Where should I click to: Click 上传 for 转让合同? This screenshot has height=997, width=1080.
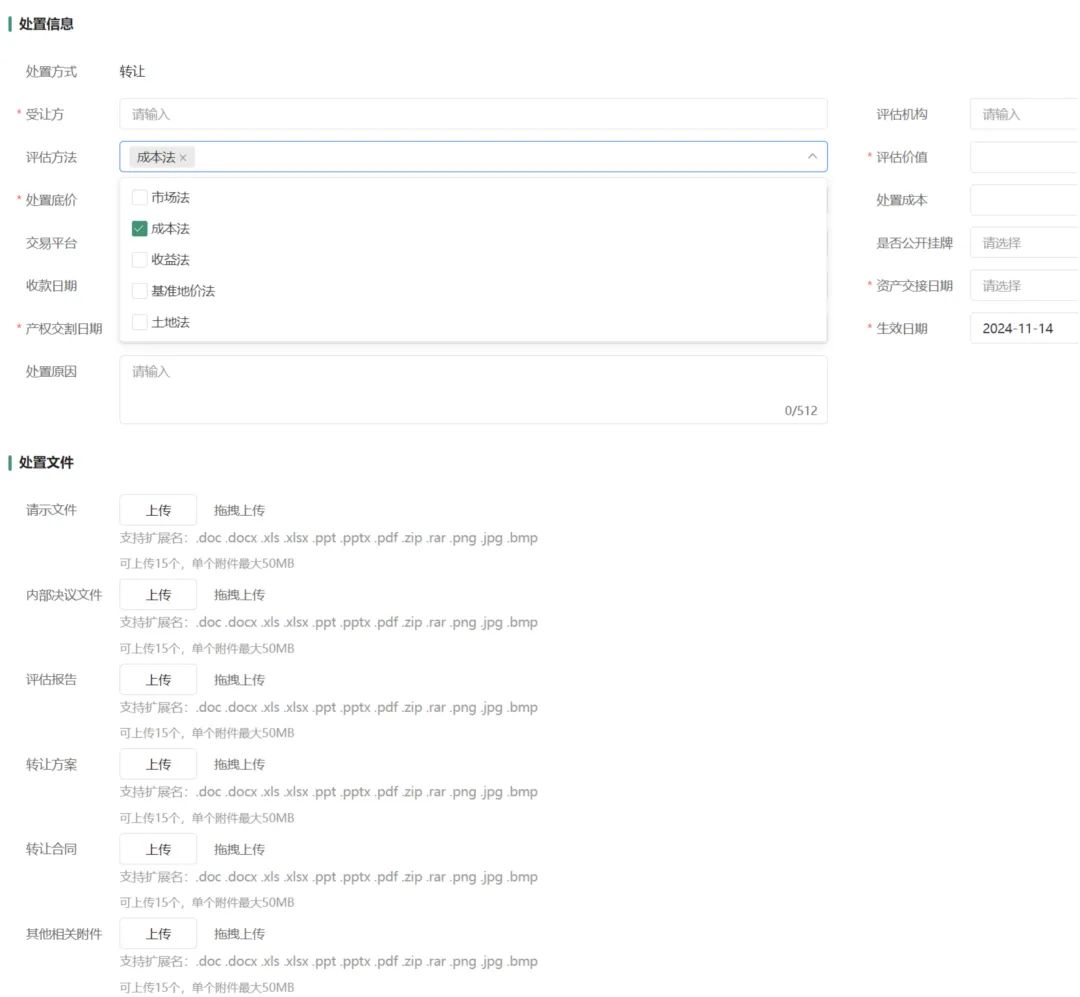pyautogui.click(x=158, y=849)
